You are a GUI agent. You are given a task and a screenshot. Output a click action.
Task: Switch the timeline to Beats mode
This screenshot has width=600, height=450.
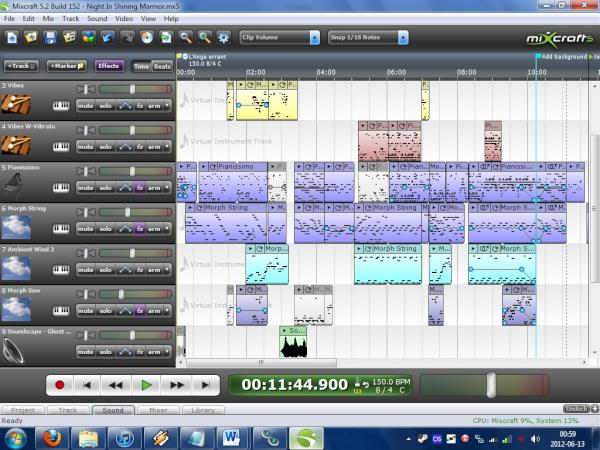162,67
